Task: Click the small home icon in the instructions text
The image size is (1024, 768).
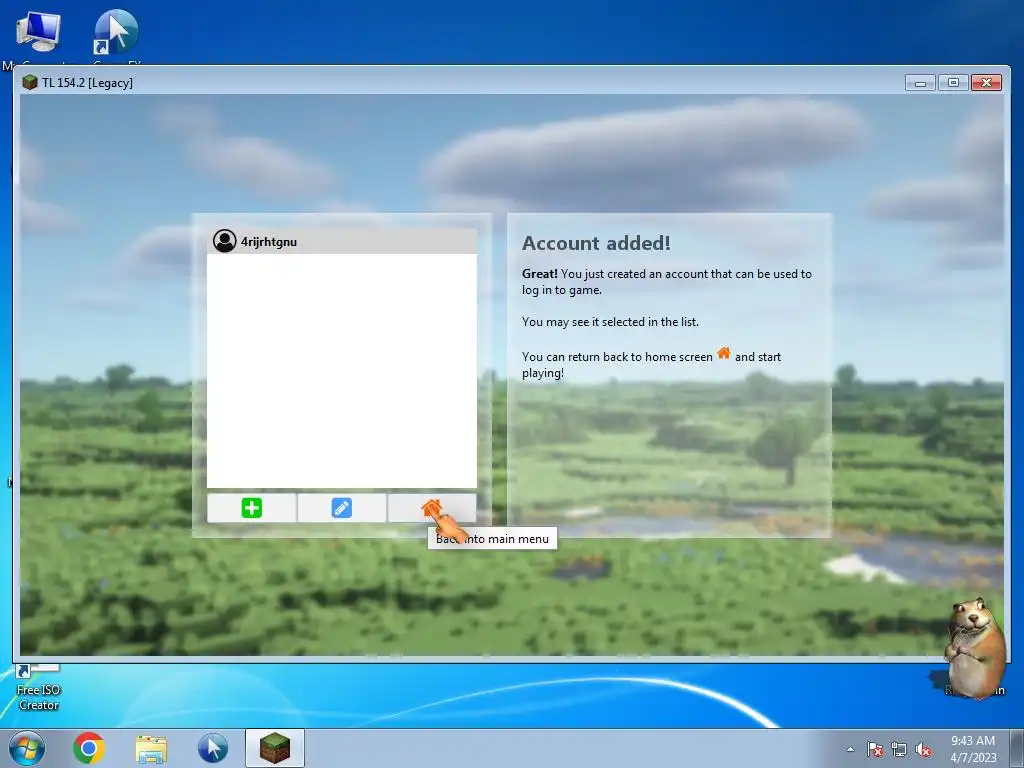Action: (724, 354)
